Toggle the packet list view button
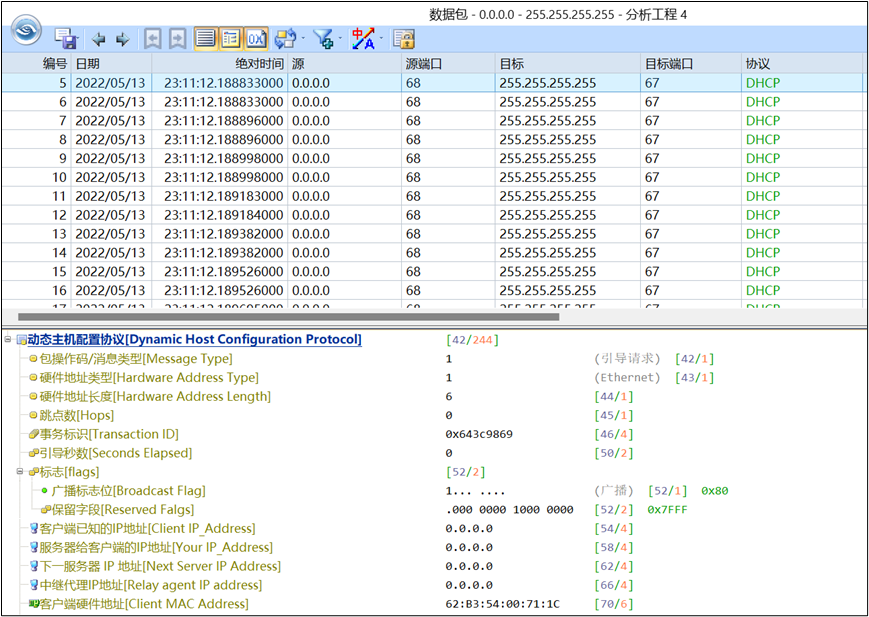Image resolution: width=869 pixels, height=617 pixels. [205, 39]
